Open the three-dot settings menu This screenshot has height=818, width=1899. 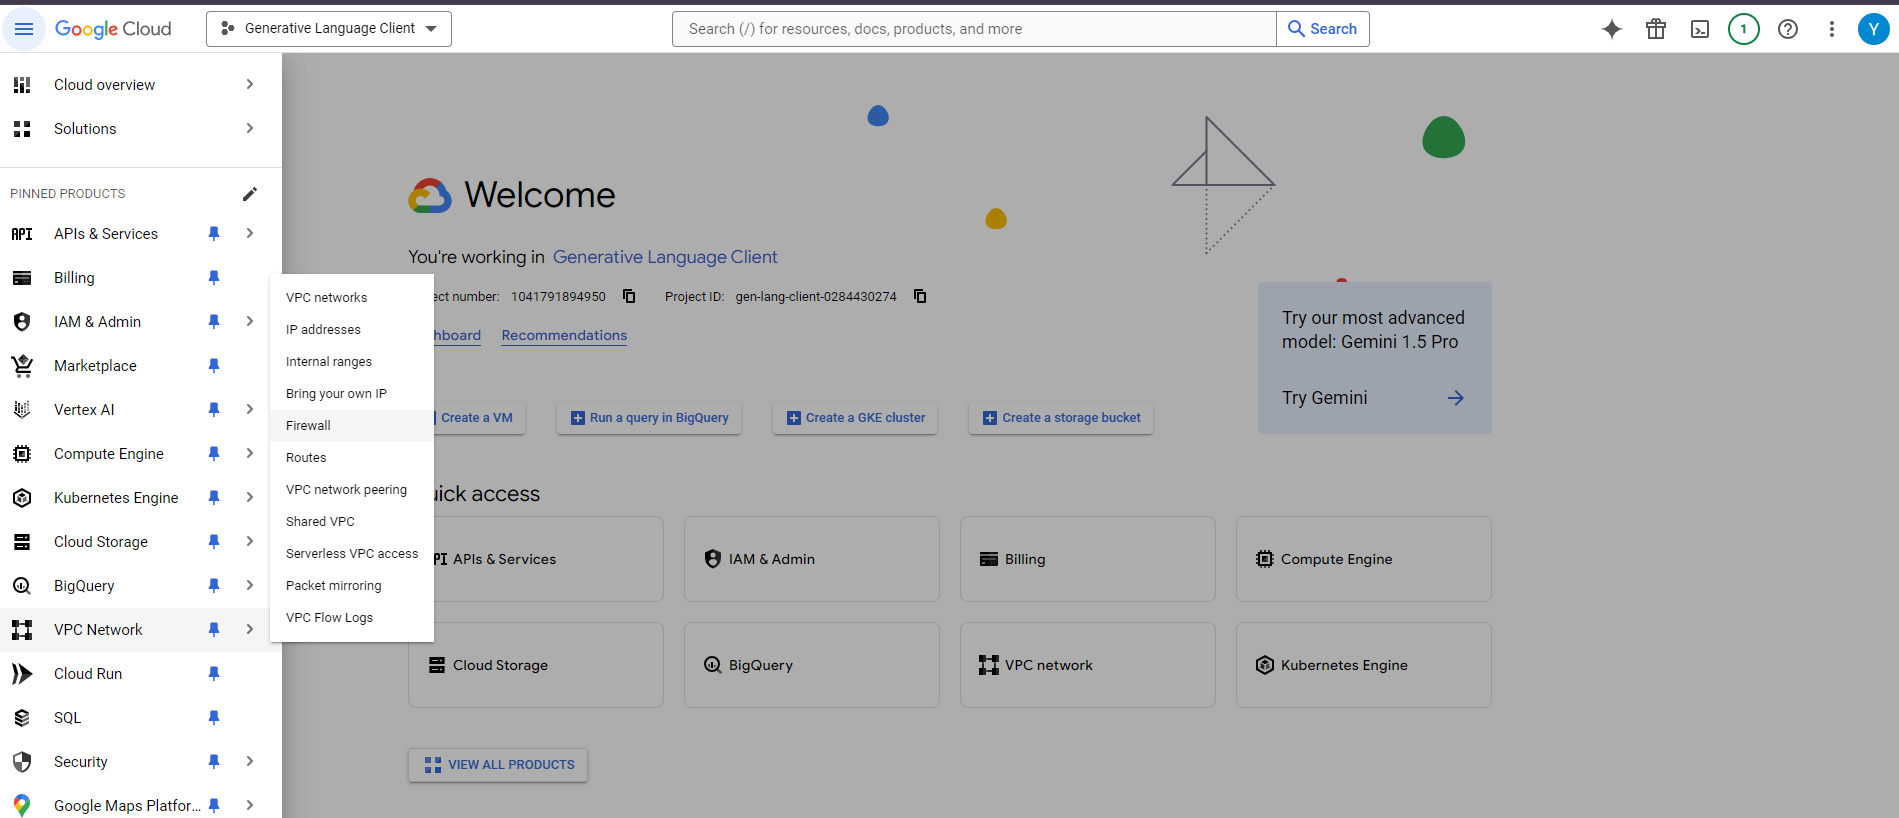pyautogui.click(x=1832, y=29)
